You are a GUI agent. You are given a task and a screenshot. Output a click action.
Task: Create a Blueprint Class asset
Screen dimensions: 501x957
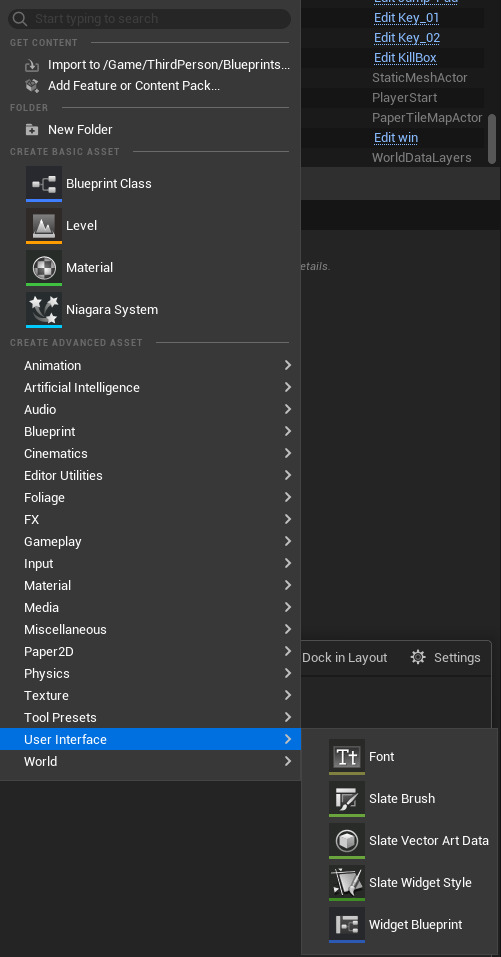pyautogui.click(x=150, y=184)
